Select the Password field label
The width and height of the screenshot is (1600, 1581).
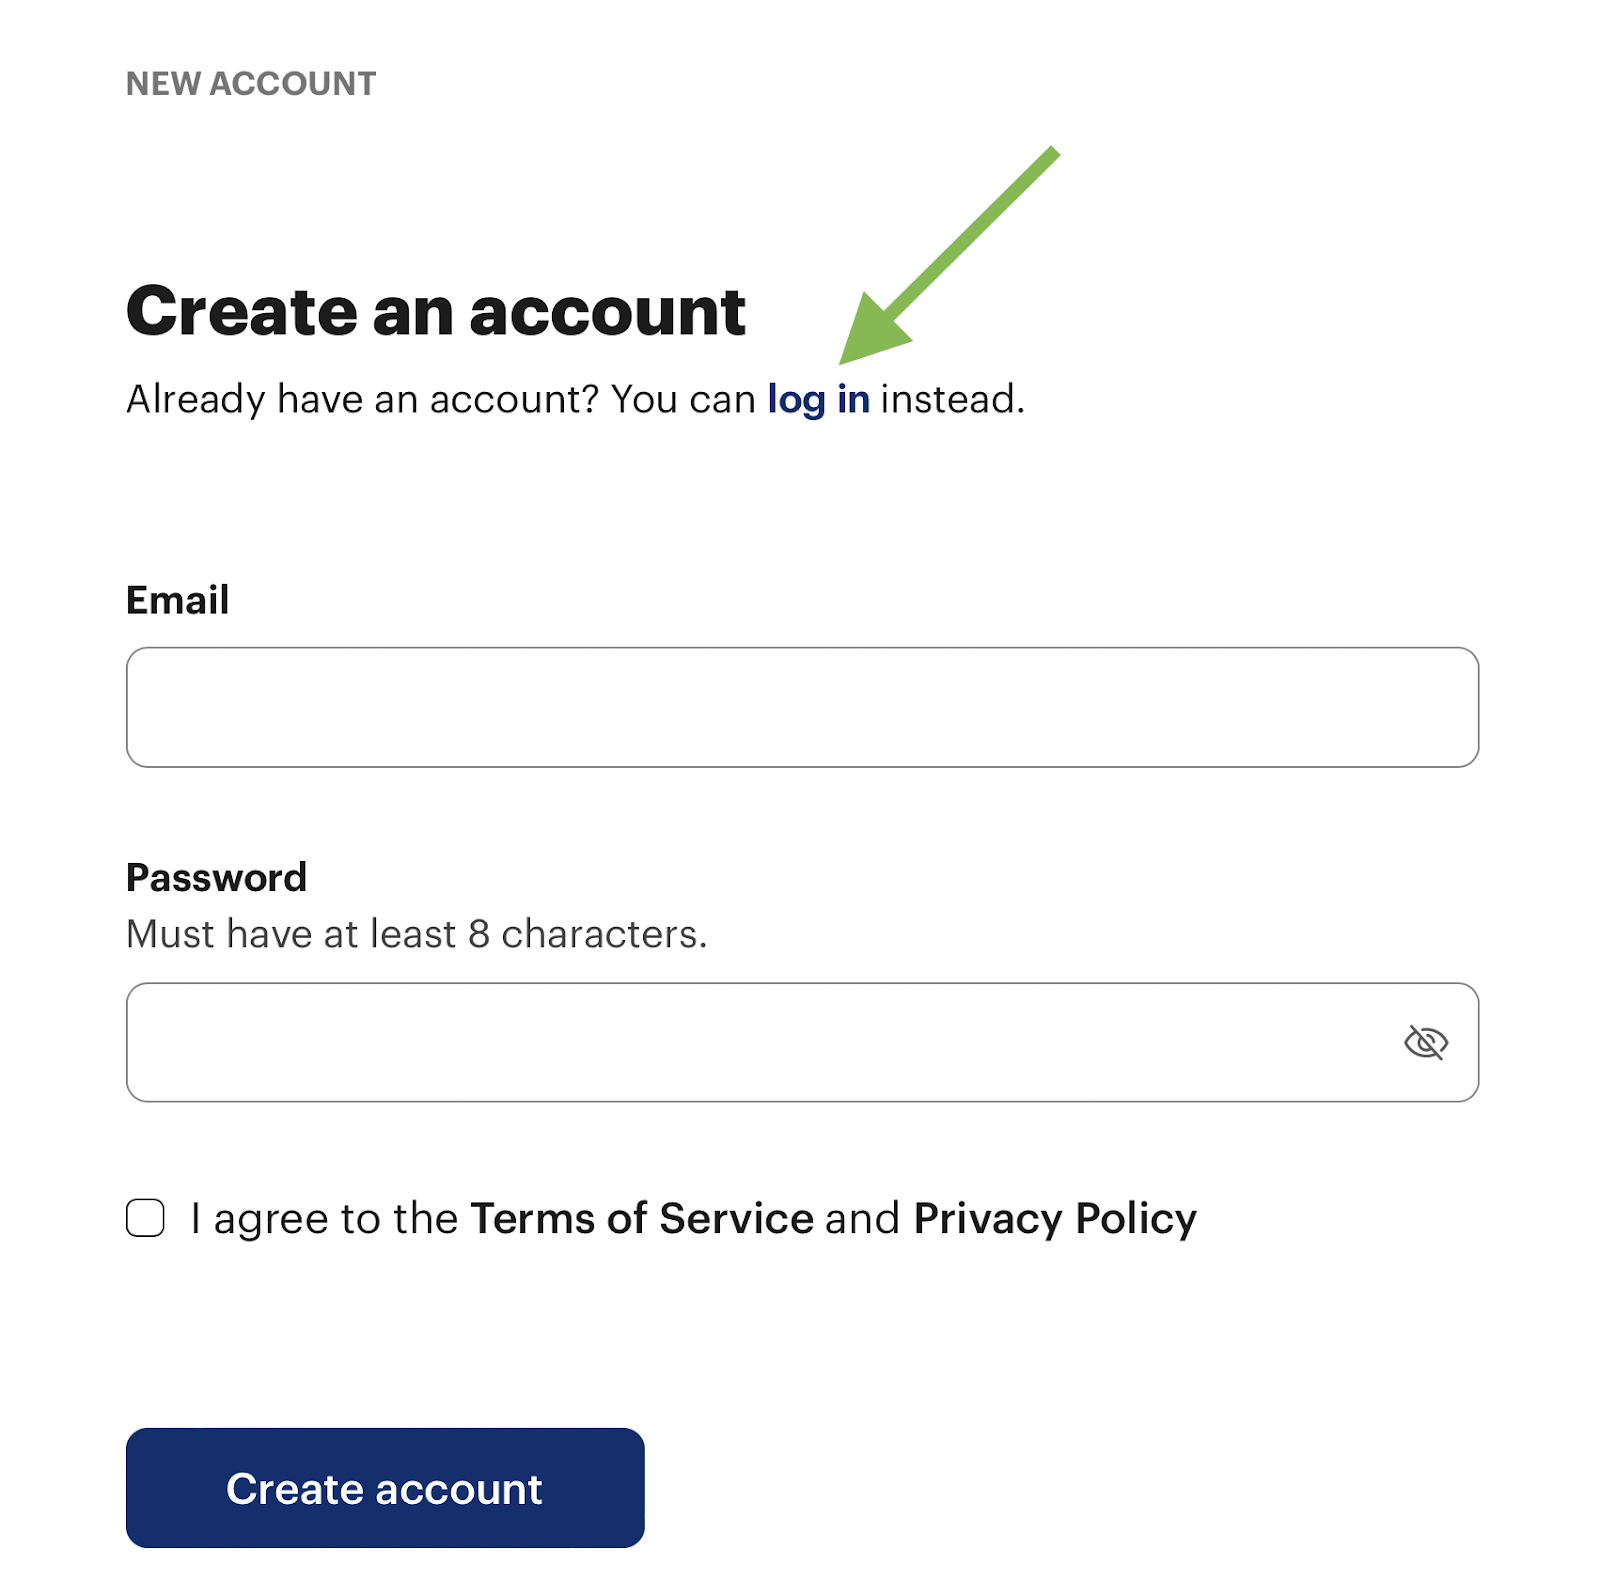pos(216,877)
